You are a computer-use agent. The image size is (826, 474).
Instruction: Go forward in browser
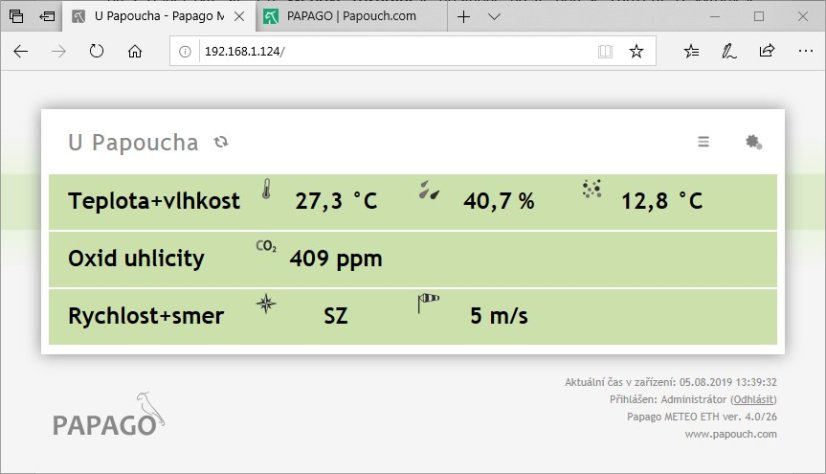58,51
